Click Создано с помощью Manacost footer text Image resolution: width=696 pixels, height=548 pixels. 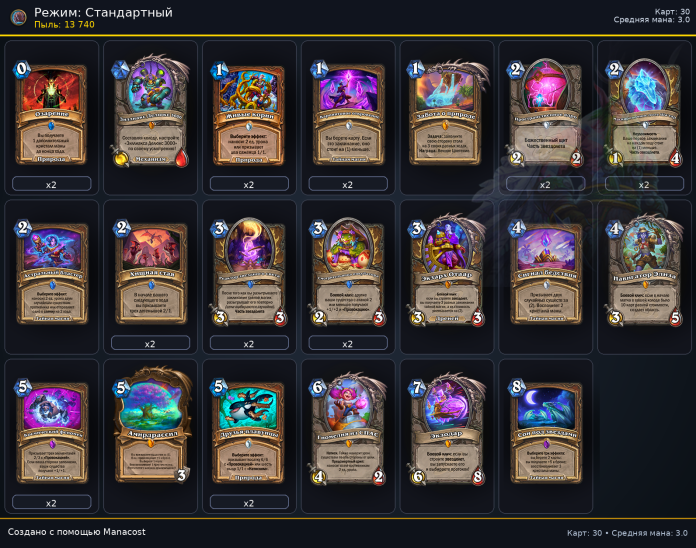[x=76, y=532]
